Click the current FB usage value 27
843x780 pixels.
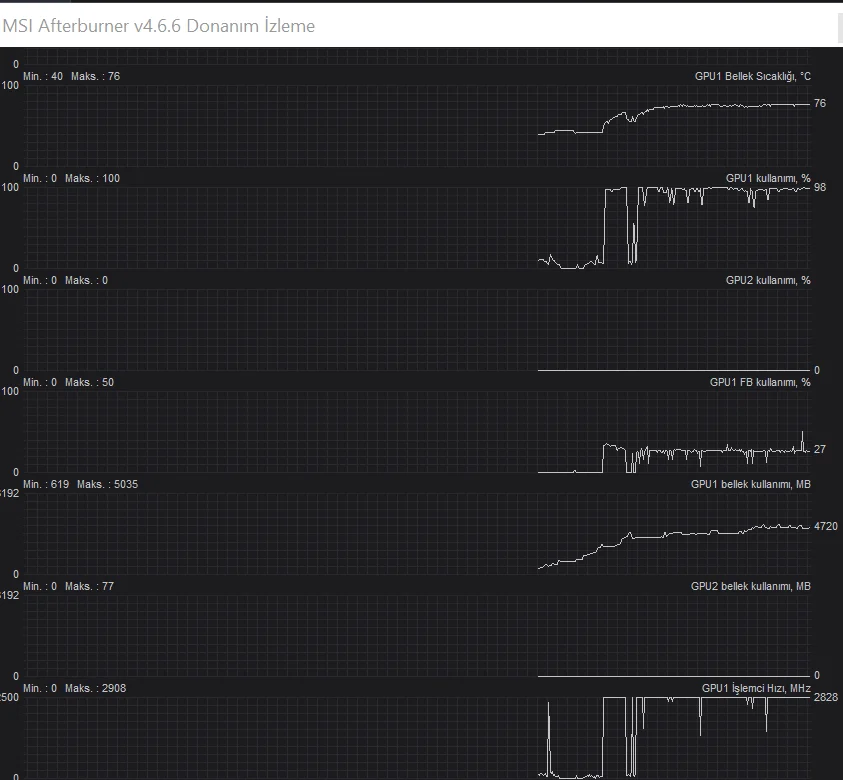point(820,449)
